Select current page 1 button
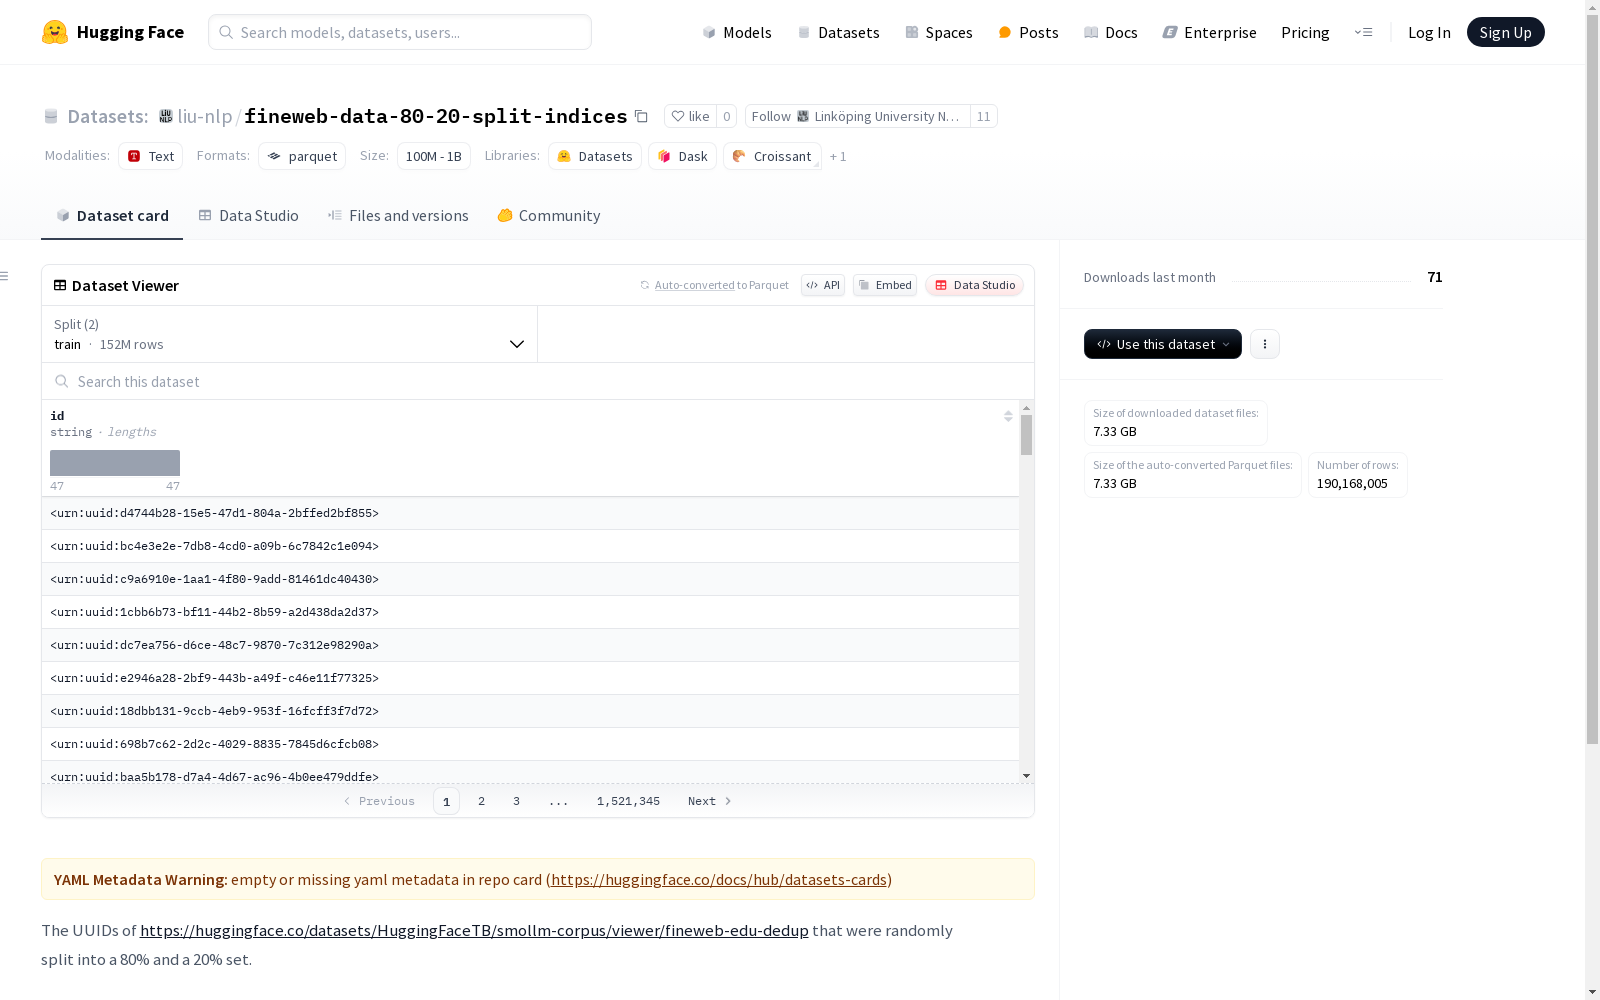This screenshot has height=1000, width=1600. click(x=447, y=801)
